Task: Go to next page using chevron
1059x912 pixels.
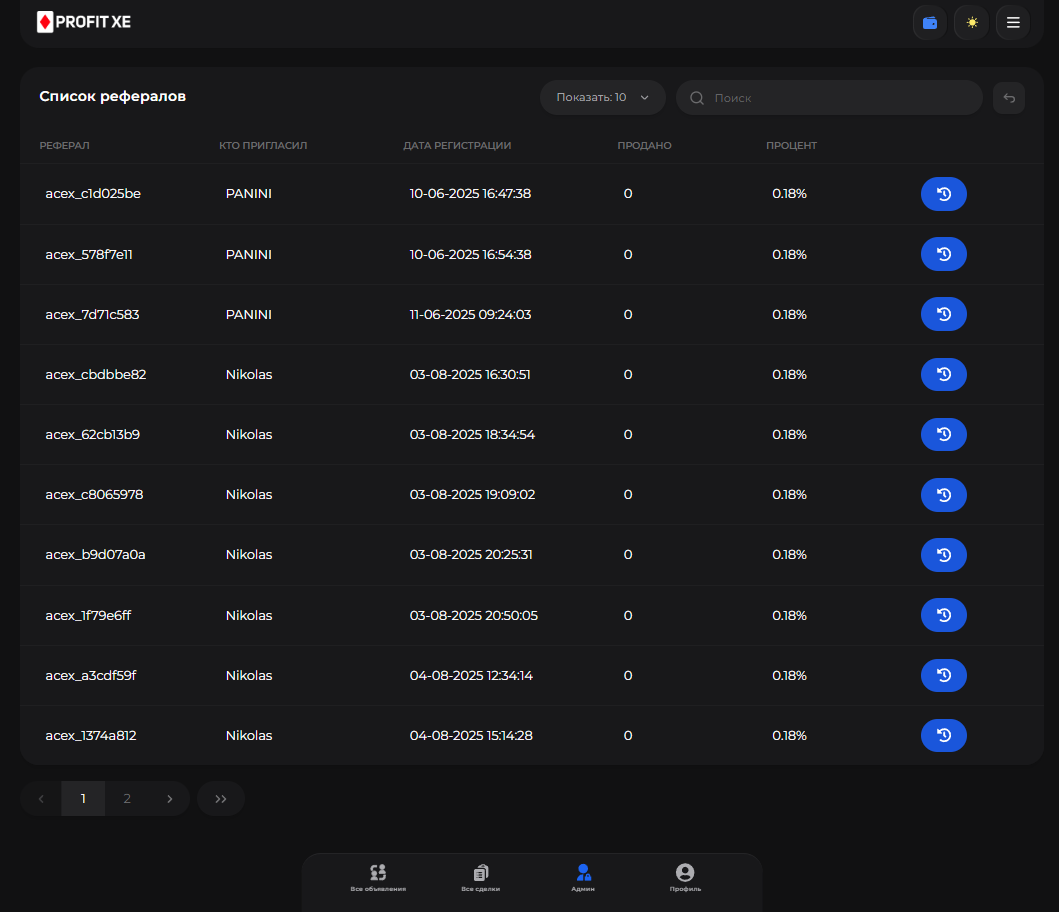Action: coord(170,799)
